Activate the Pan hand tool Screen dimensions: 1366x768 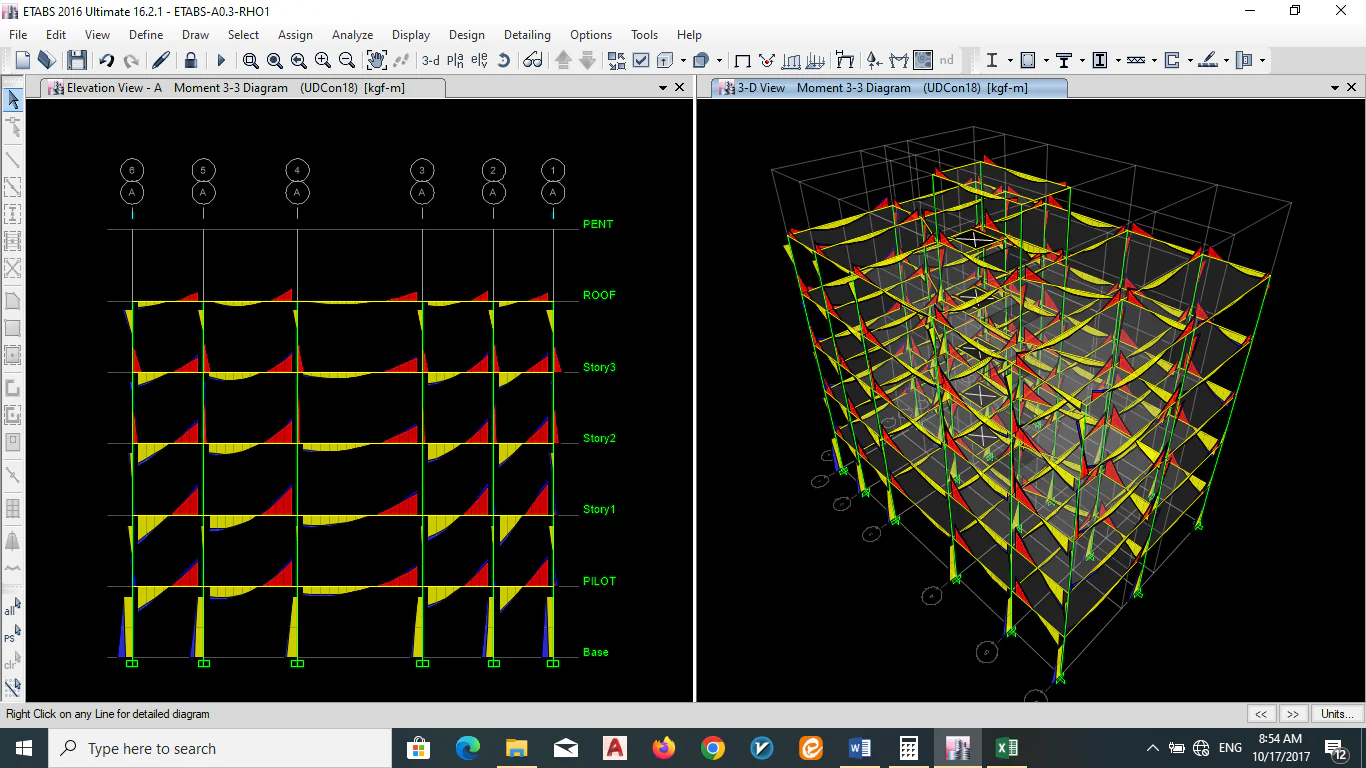[376, 60]
